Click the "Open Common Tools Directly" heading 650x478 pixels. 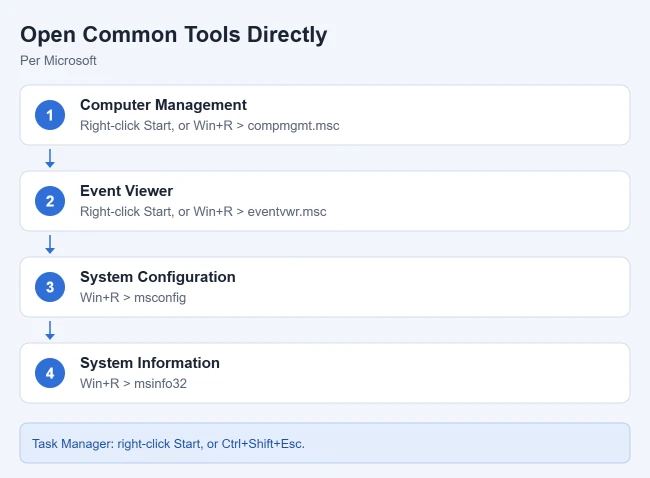point(173,35)
